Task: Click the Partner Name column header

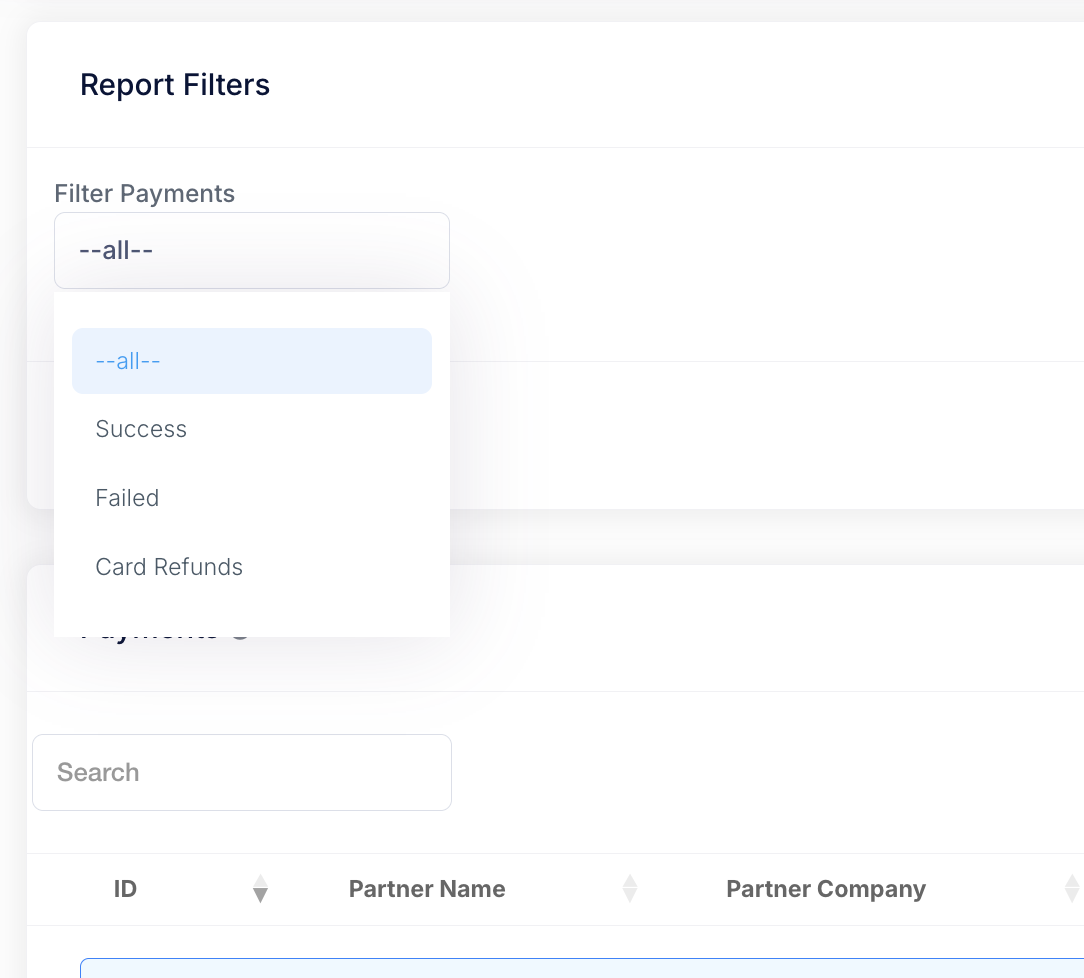Action: [427, 889]
